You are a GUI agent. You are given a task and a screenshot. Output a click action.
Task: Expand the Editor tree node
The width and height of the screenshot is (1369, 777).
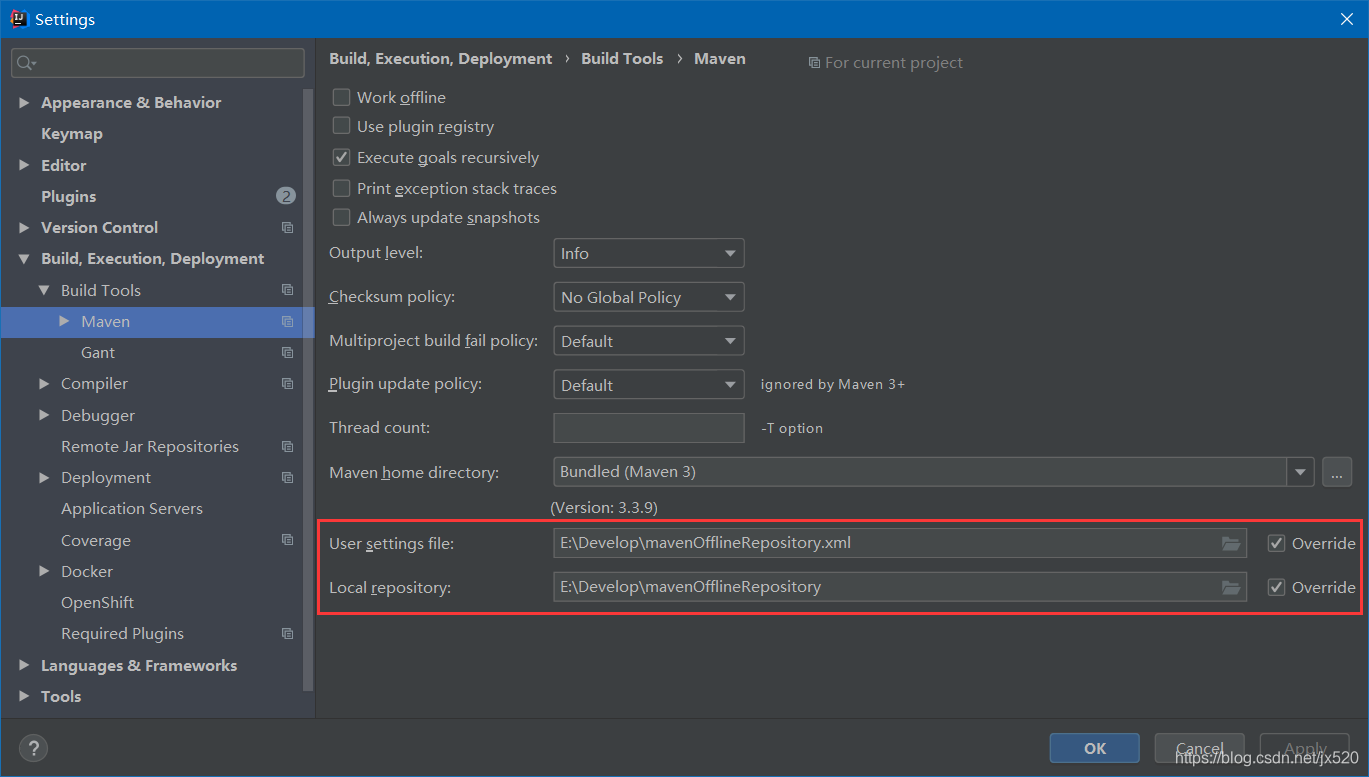pos(24,166)
